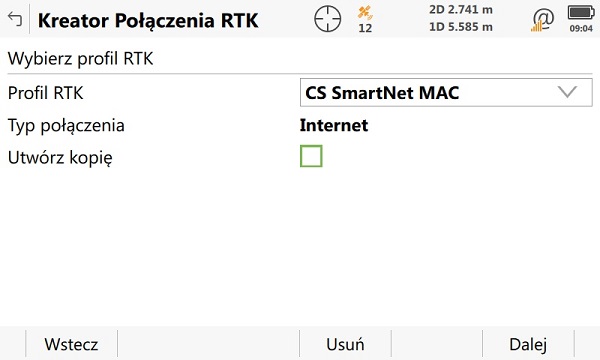Screen dimensions: 600x360
Task: Click the back arrow icon beside the title
Action: coord(15,19)
